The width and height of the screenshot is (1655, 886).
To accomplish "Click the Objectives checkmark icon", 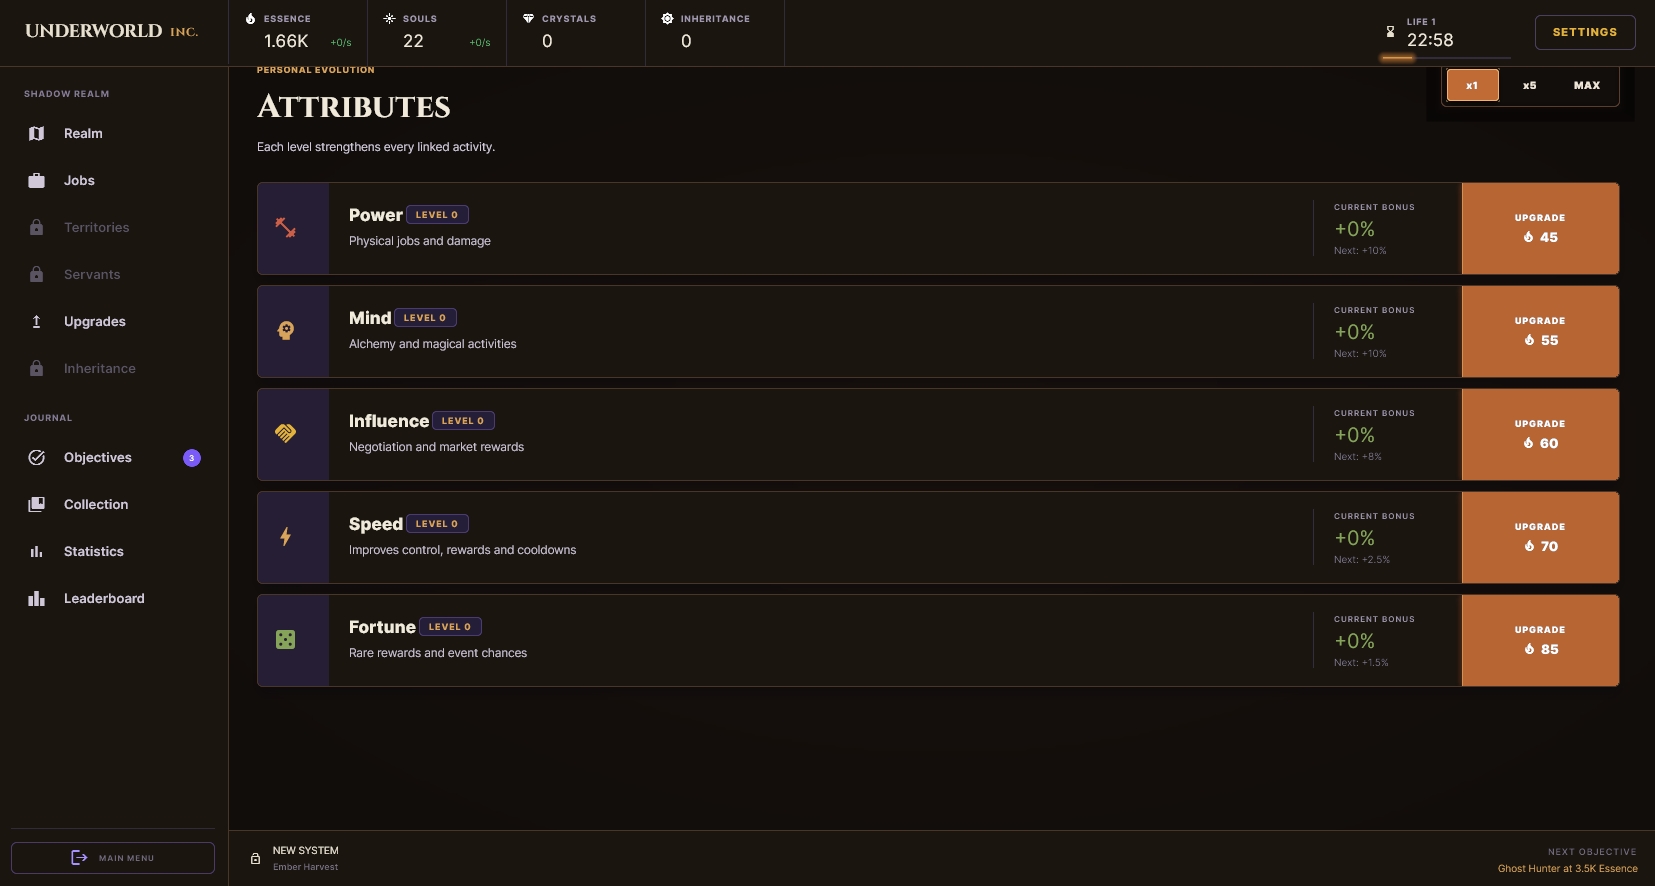I will tap(37, 458).
